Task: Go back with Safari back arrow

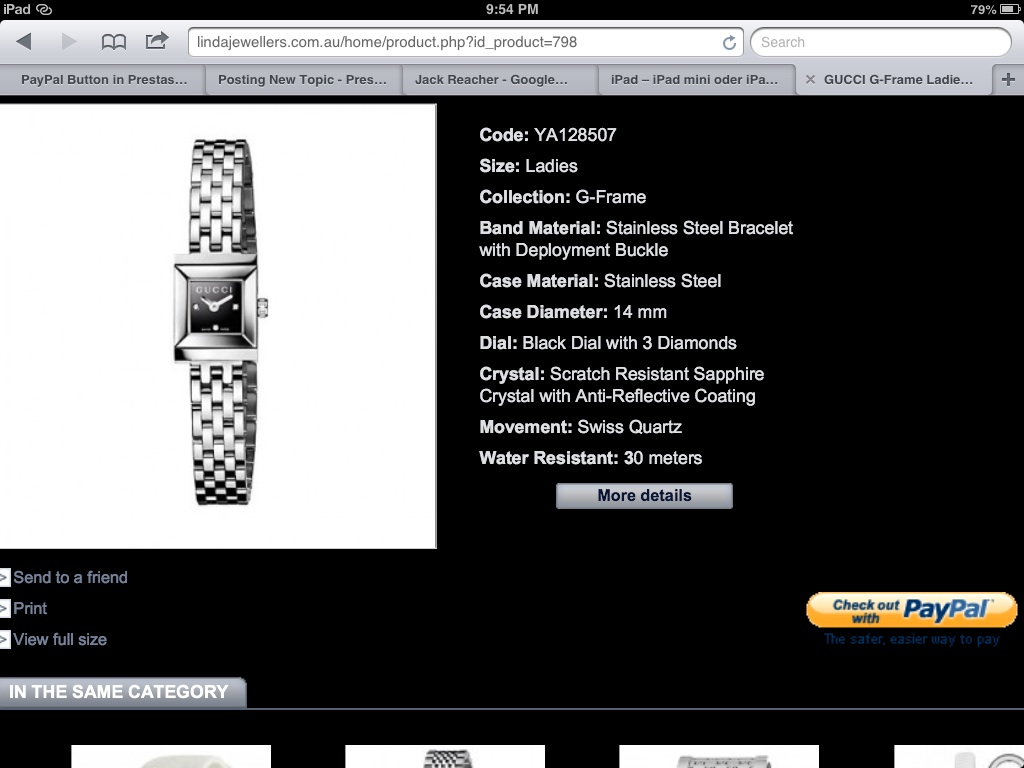Action: click(x=24, y=42)
